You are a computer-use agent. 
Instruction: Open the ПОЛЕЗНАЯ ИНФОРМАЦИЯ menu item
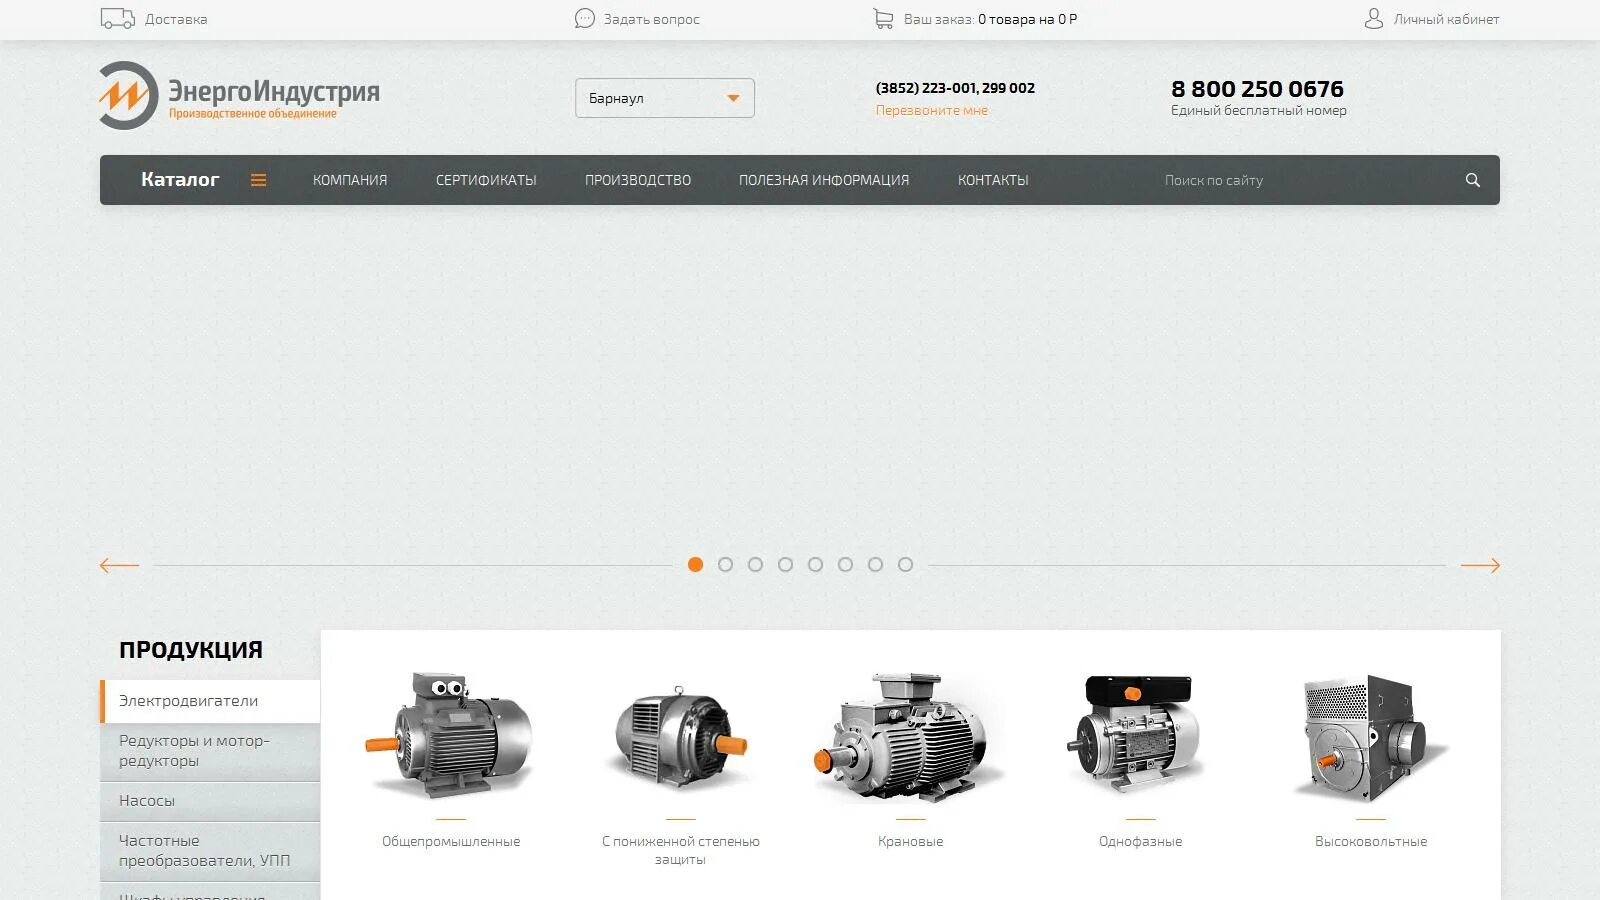coord(824,180)
